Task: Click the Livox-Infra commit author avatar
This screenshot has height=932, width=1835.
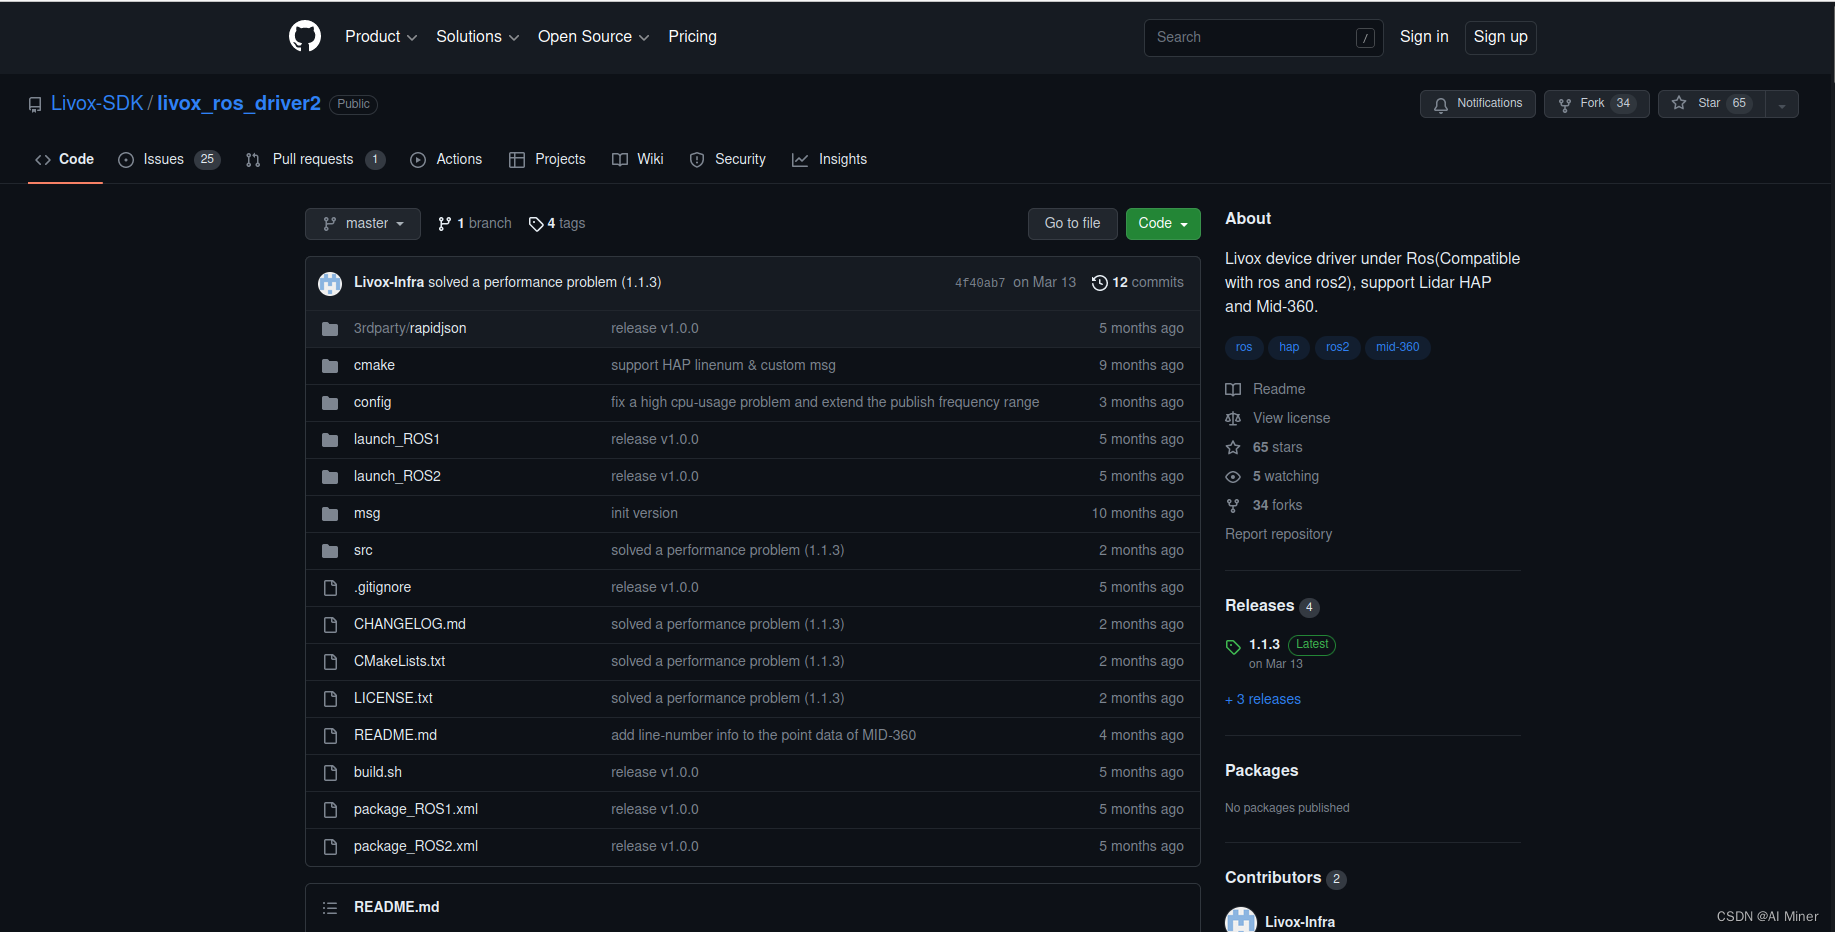Action: (x=330, y=283)
